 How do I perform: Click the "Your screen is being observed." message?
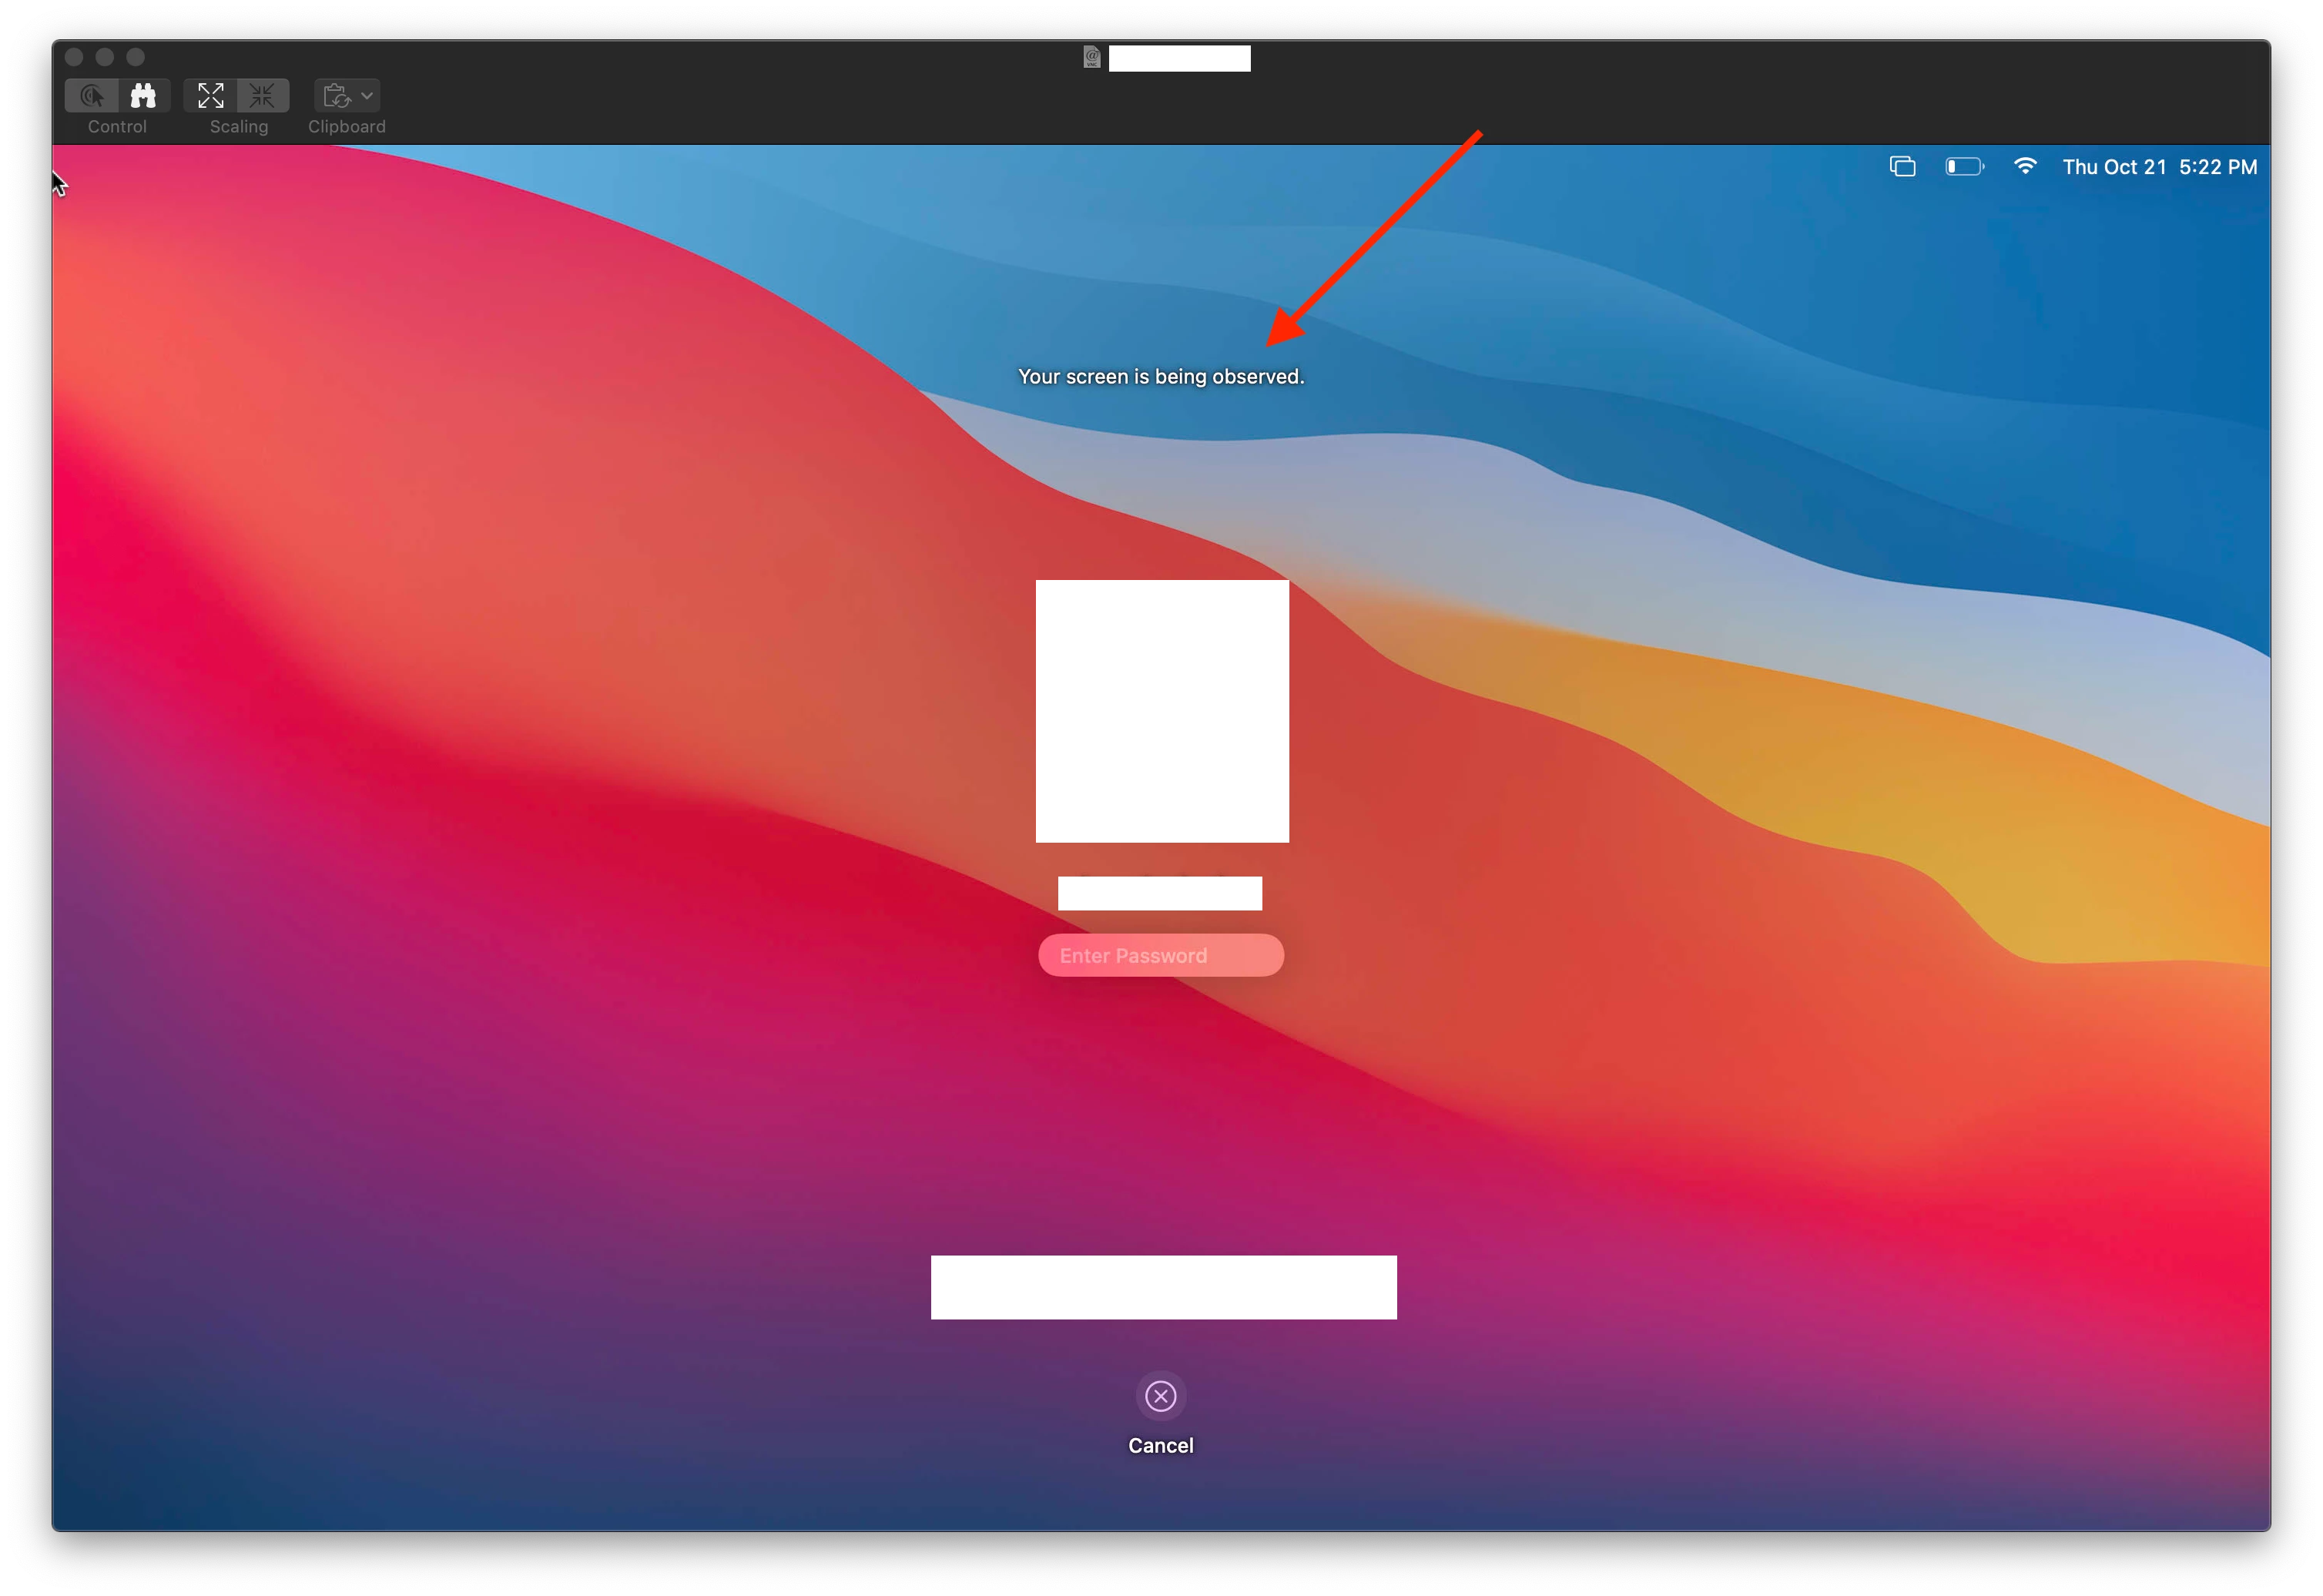point(1161,377)
